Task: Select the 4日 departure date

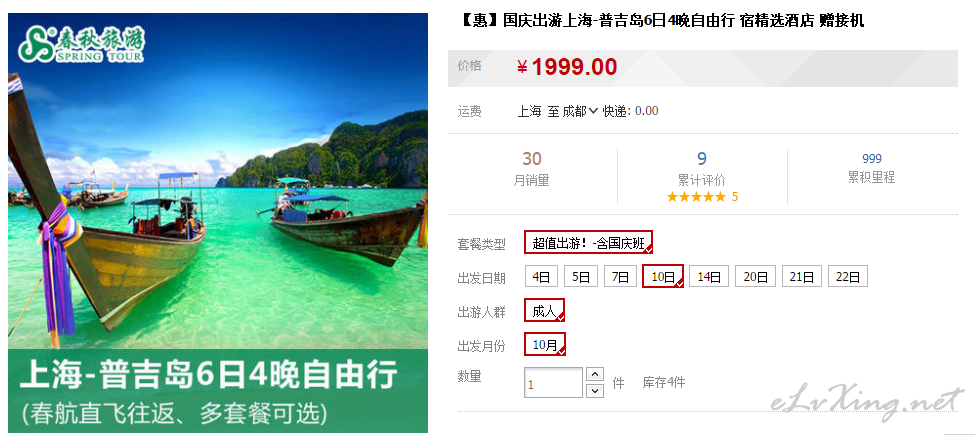Action: [x=541, y=277]
